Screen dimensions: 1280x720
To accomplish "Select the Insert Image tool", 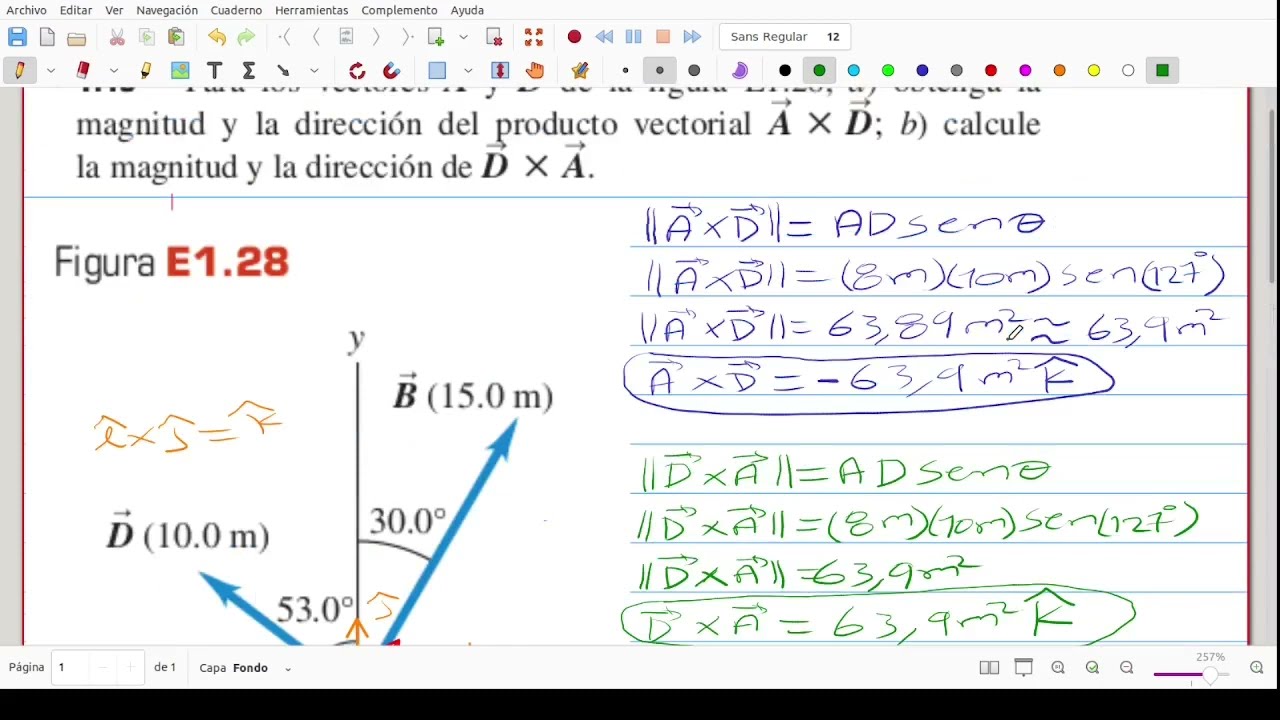I will (x=180, y=70).
